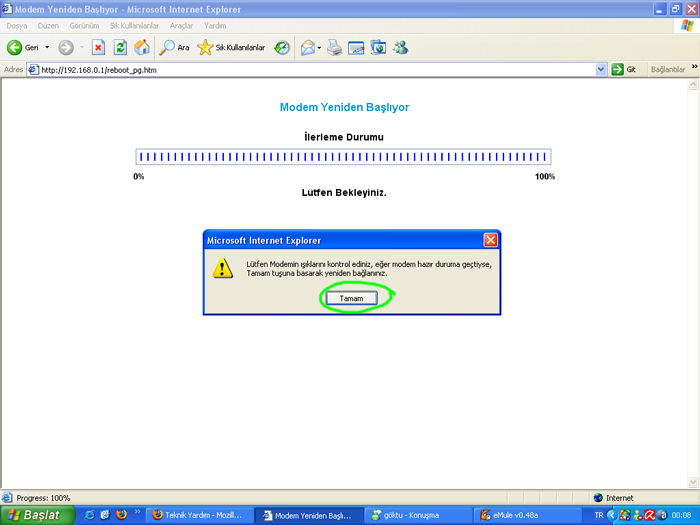Click the warning icon in the dialog
Viewport: 700px width, 525px height.
[x=223, y=268]
